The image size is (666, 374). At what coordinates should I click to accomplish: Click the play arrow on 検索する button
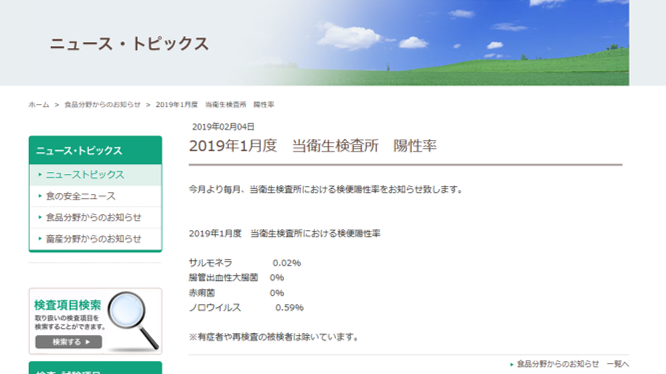coord(88,342)
